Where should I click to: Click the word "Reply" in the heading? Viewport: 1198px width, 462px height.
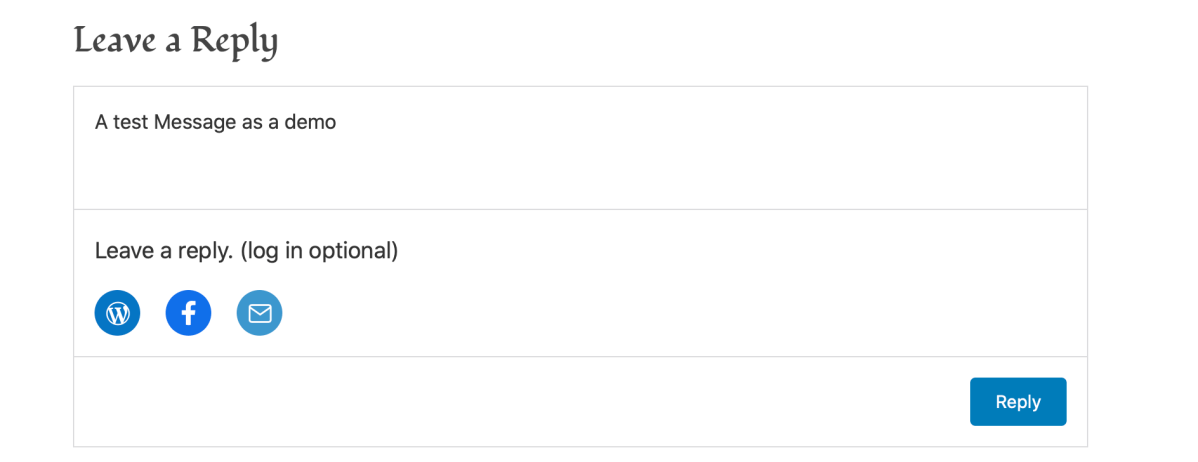pyautogui.click(x=235, y=41)
